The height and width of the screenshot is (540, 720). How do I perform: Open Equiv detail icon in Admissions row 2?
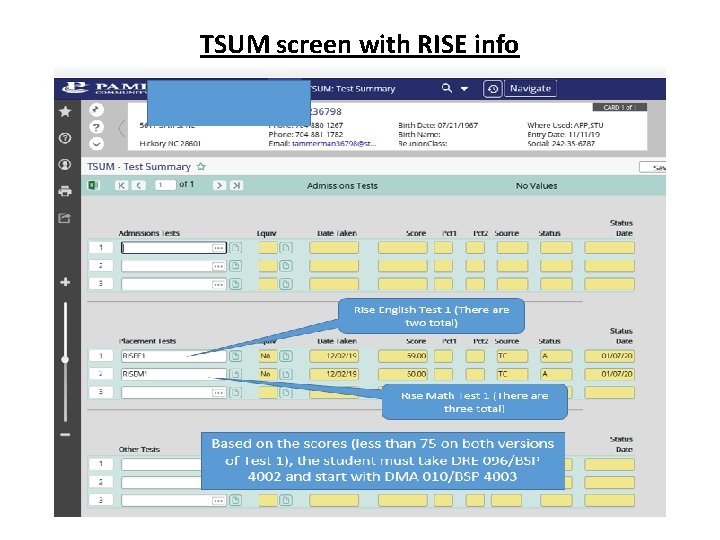[x=286, y=266]
